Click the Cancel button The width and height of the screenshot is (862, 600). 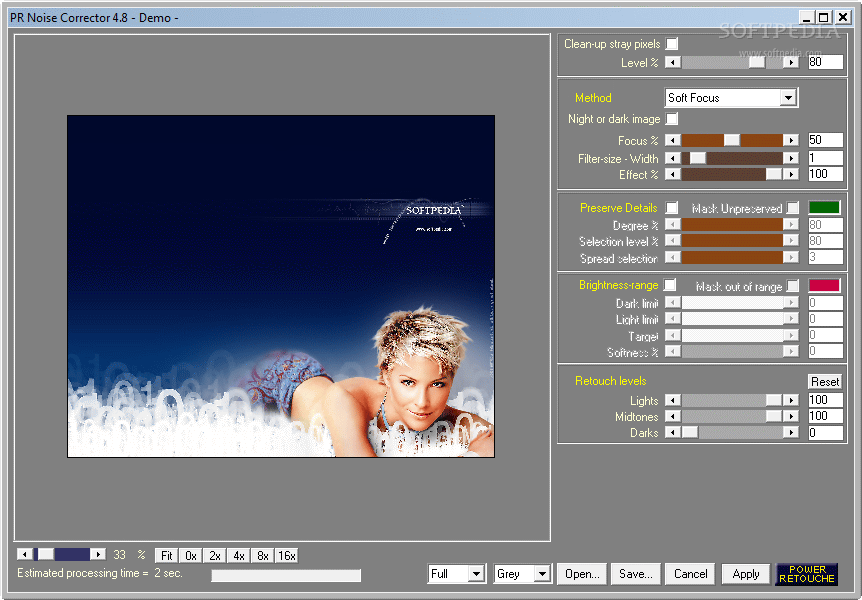(x=690, y=574)
